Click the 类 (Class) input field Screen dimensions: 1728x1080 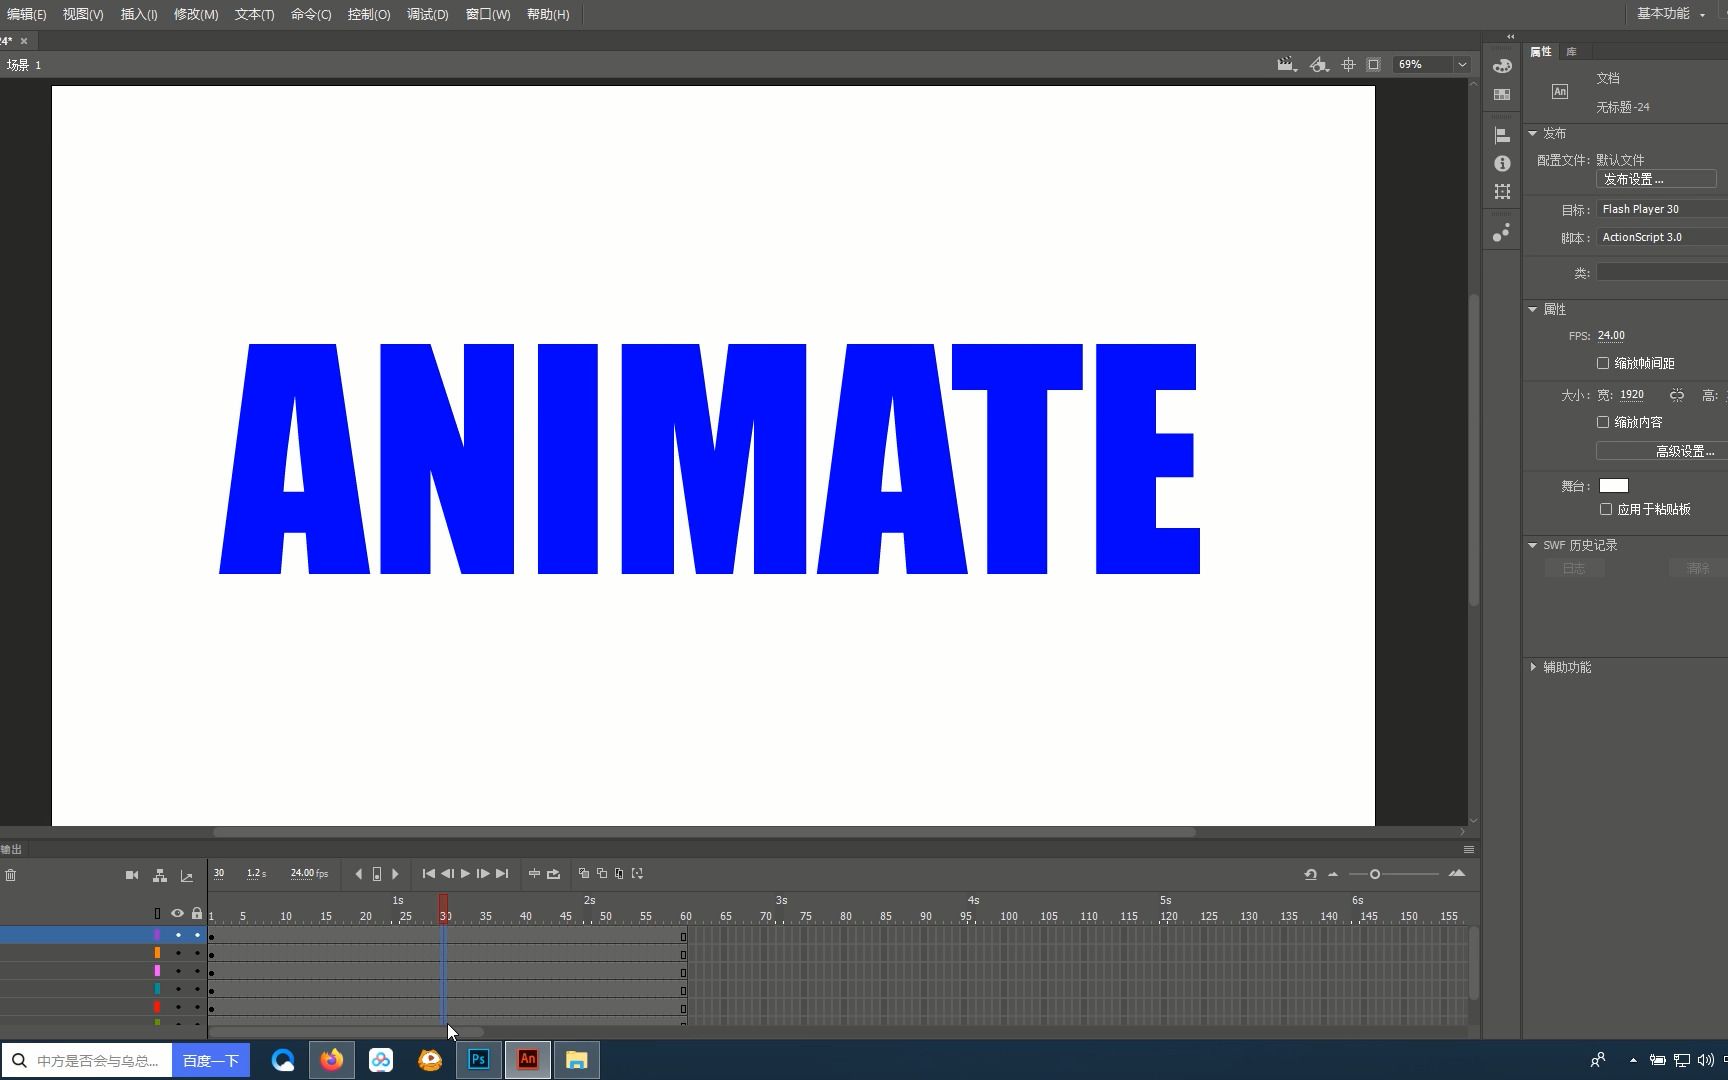click(1662, 272)
